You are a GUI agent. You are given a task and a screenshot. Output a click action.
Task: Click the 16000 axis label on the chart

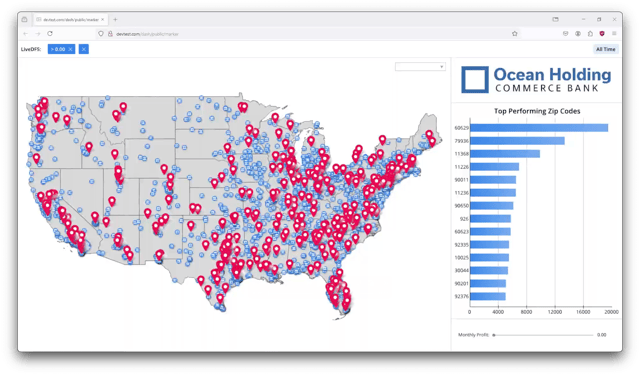coord(583,312)
